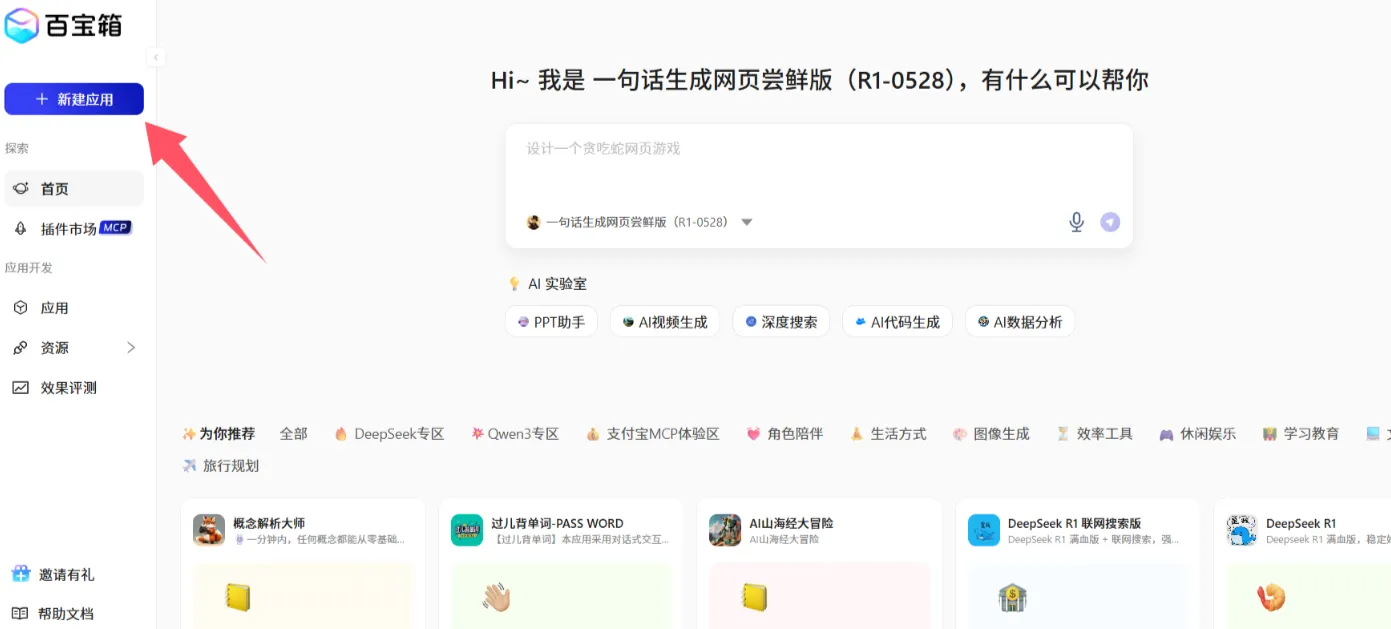Click the 百宝箱 logo icon
The image size is (1391, 629).
click(21, 25)
